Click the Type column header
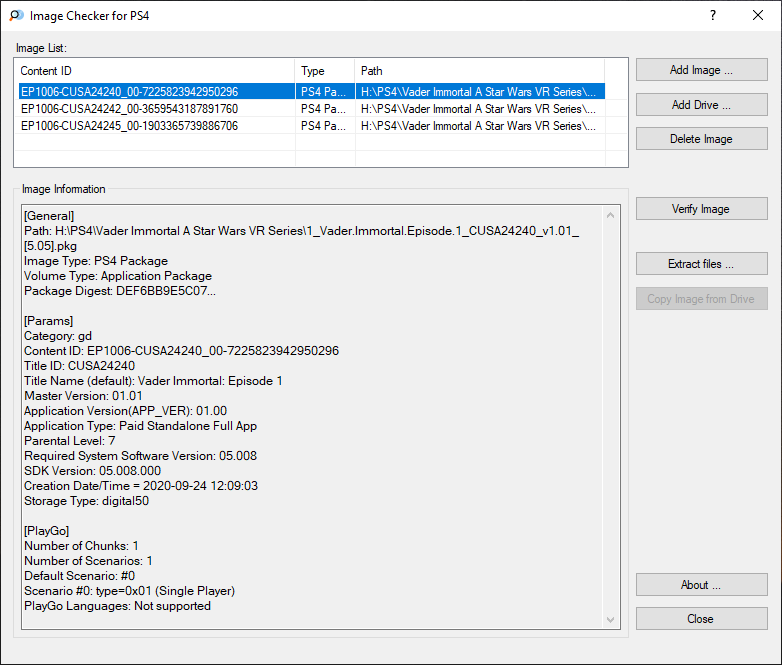The height and width of the screenshot is (665, 782). tap(325, 71)
